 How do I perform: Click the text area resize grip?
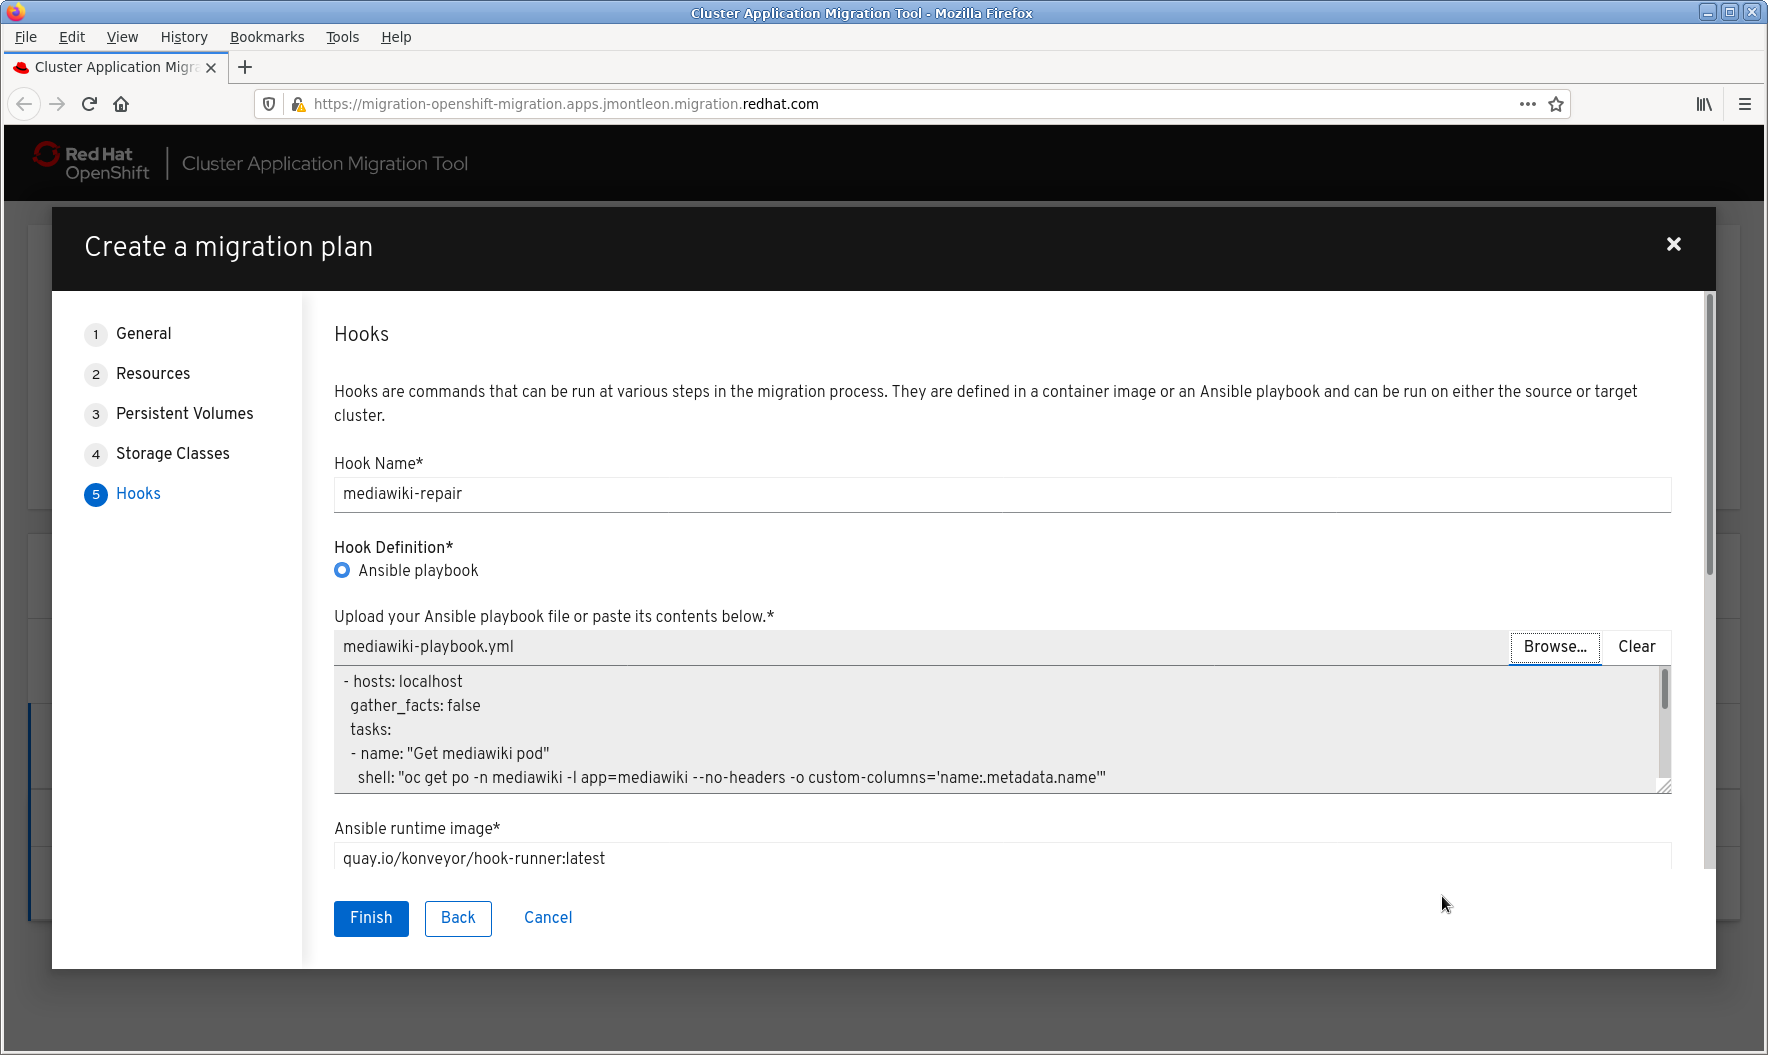[1664, 786]
